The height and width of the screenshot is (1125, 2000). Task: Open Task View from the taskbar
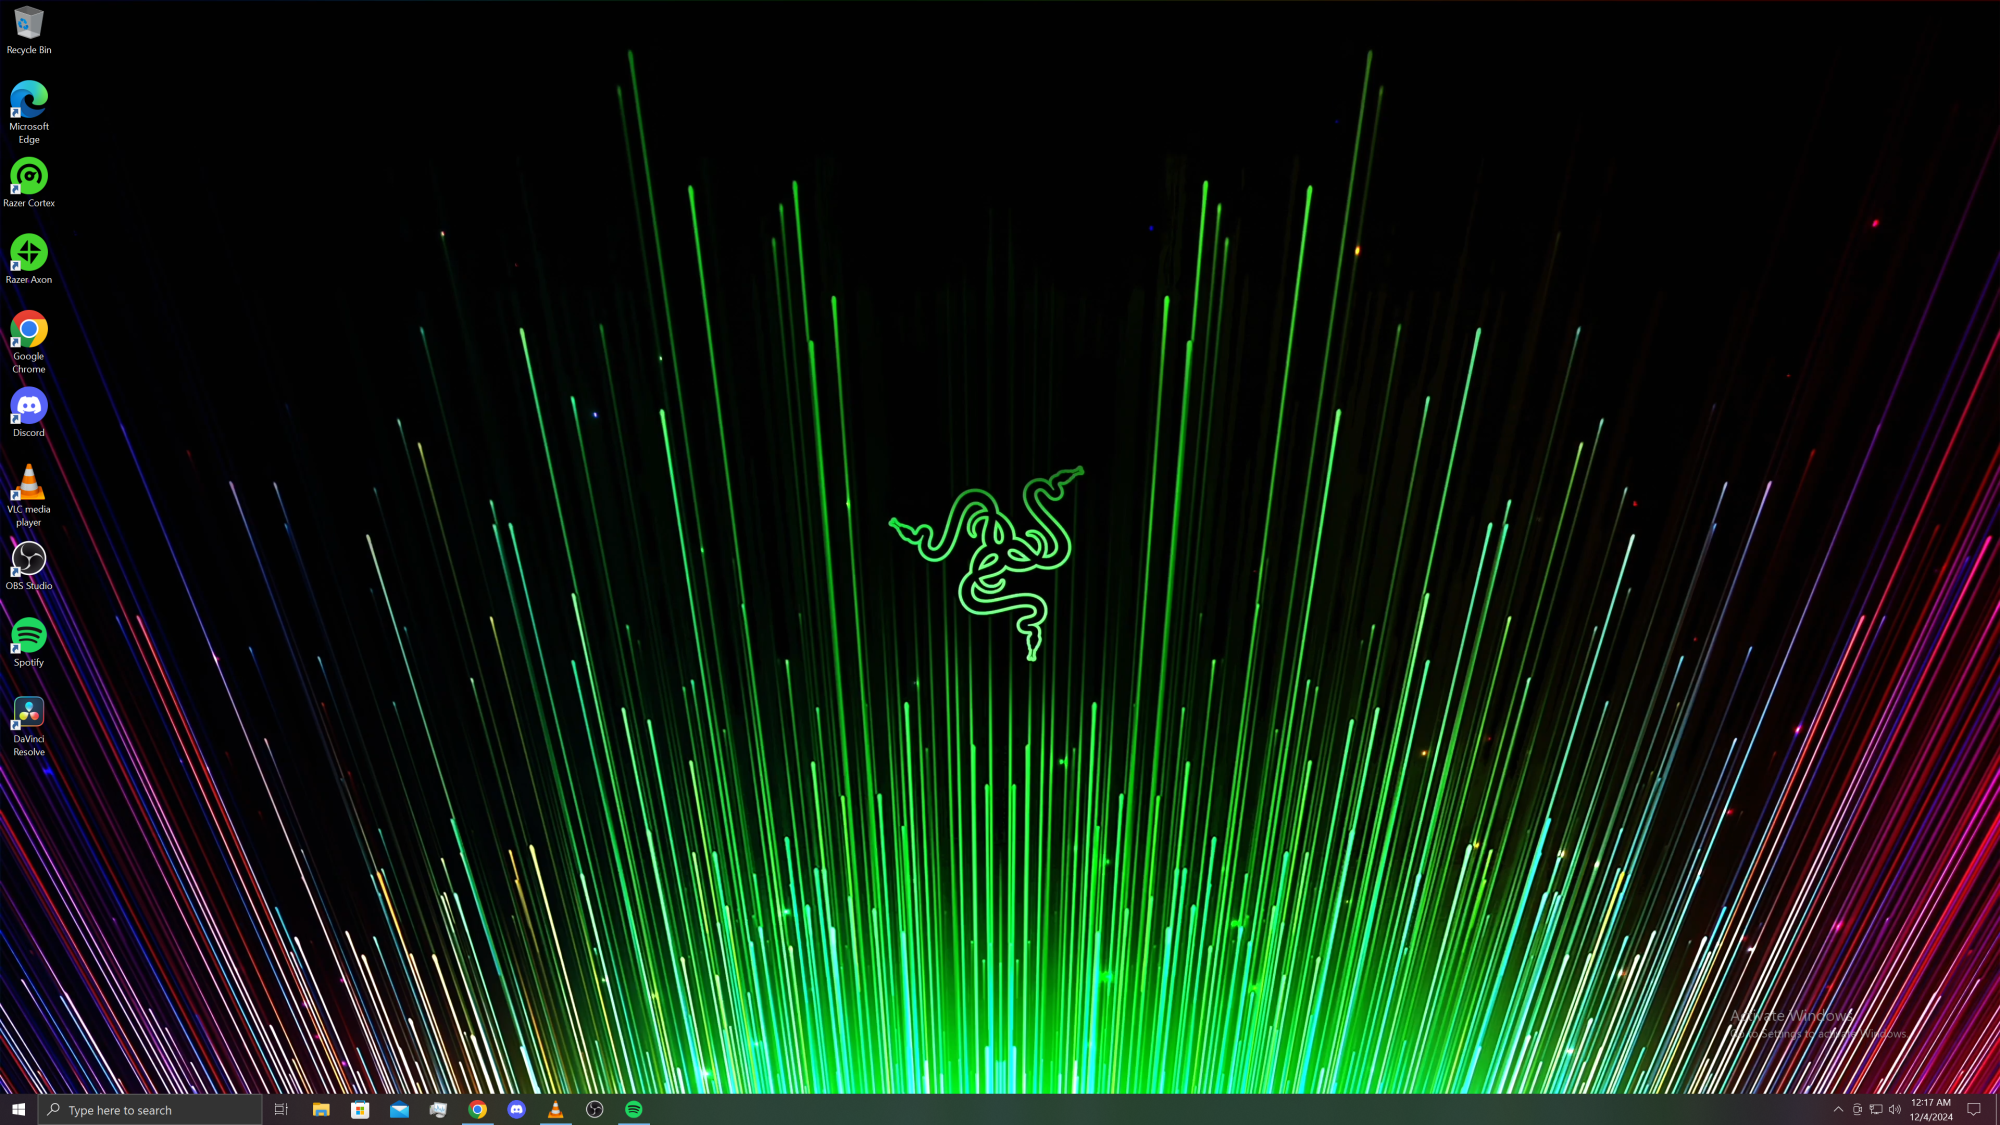[x=281, y=1109]
